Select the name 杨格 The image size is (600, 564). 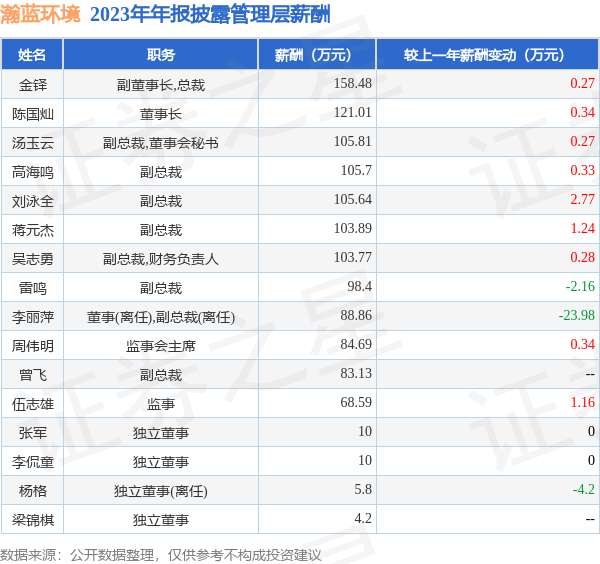pyautogui.click(x=33, y=491)
